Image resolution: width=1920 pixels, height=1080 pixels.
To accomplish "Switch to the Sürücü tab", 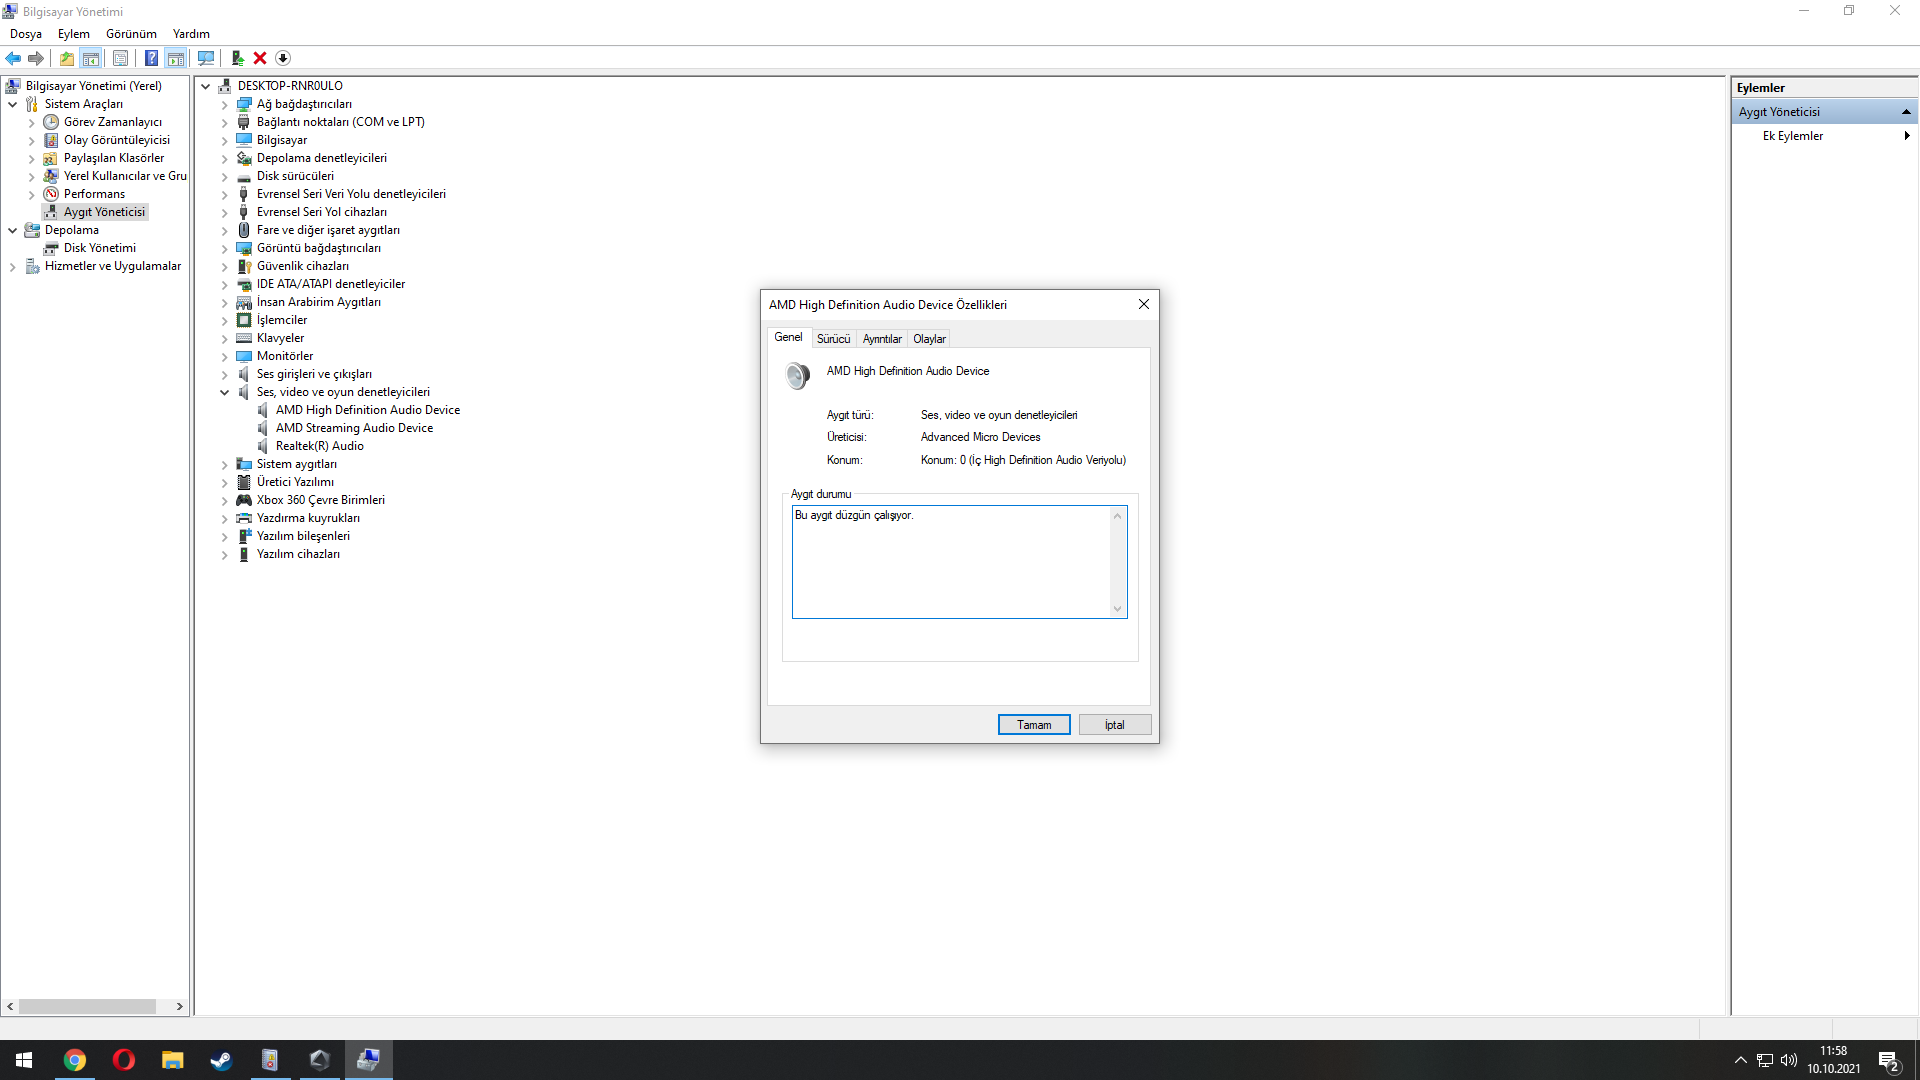I will click(x=833, y=339).
